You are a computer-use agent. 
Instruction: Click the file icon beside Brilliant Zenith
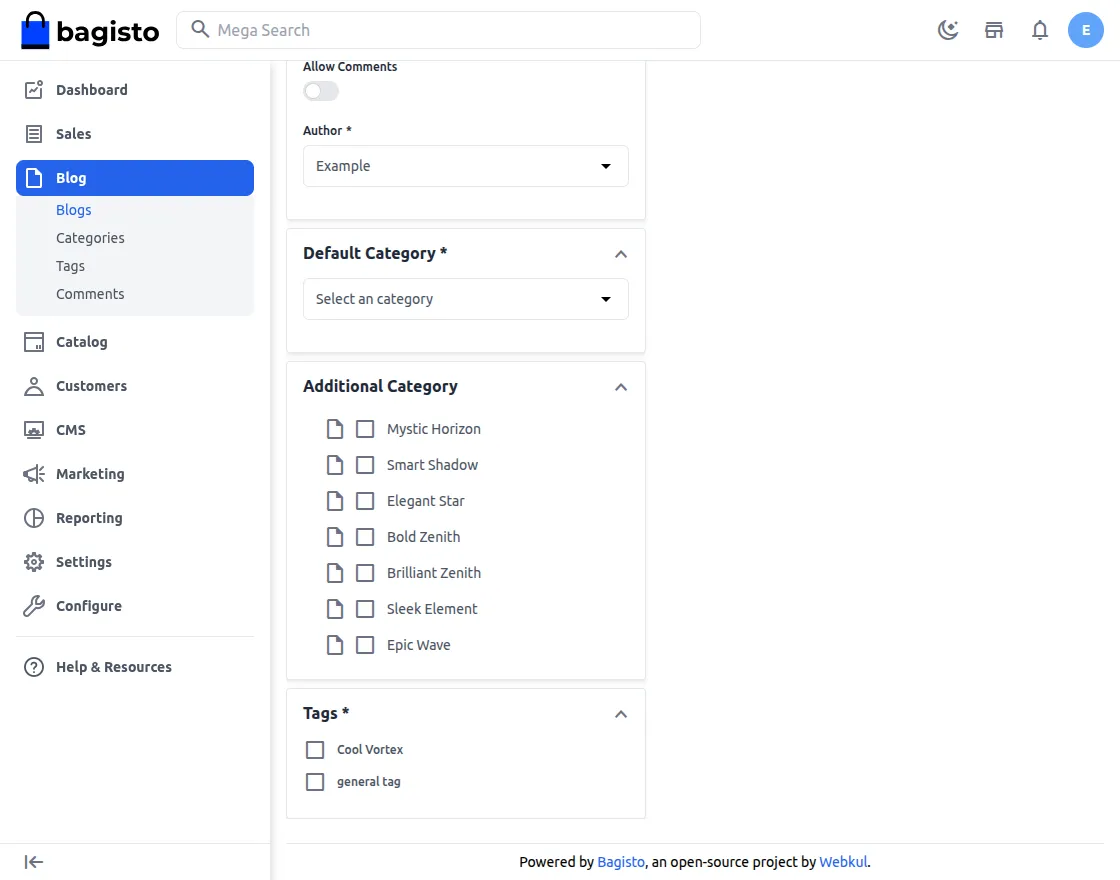335,573
